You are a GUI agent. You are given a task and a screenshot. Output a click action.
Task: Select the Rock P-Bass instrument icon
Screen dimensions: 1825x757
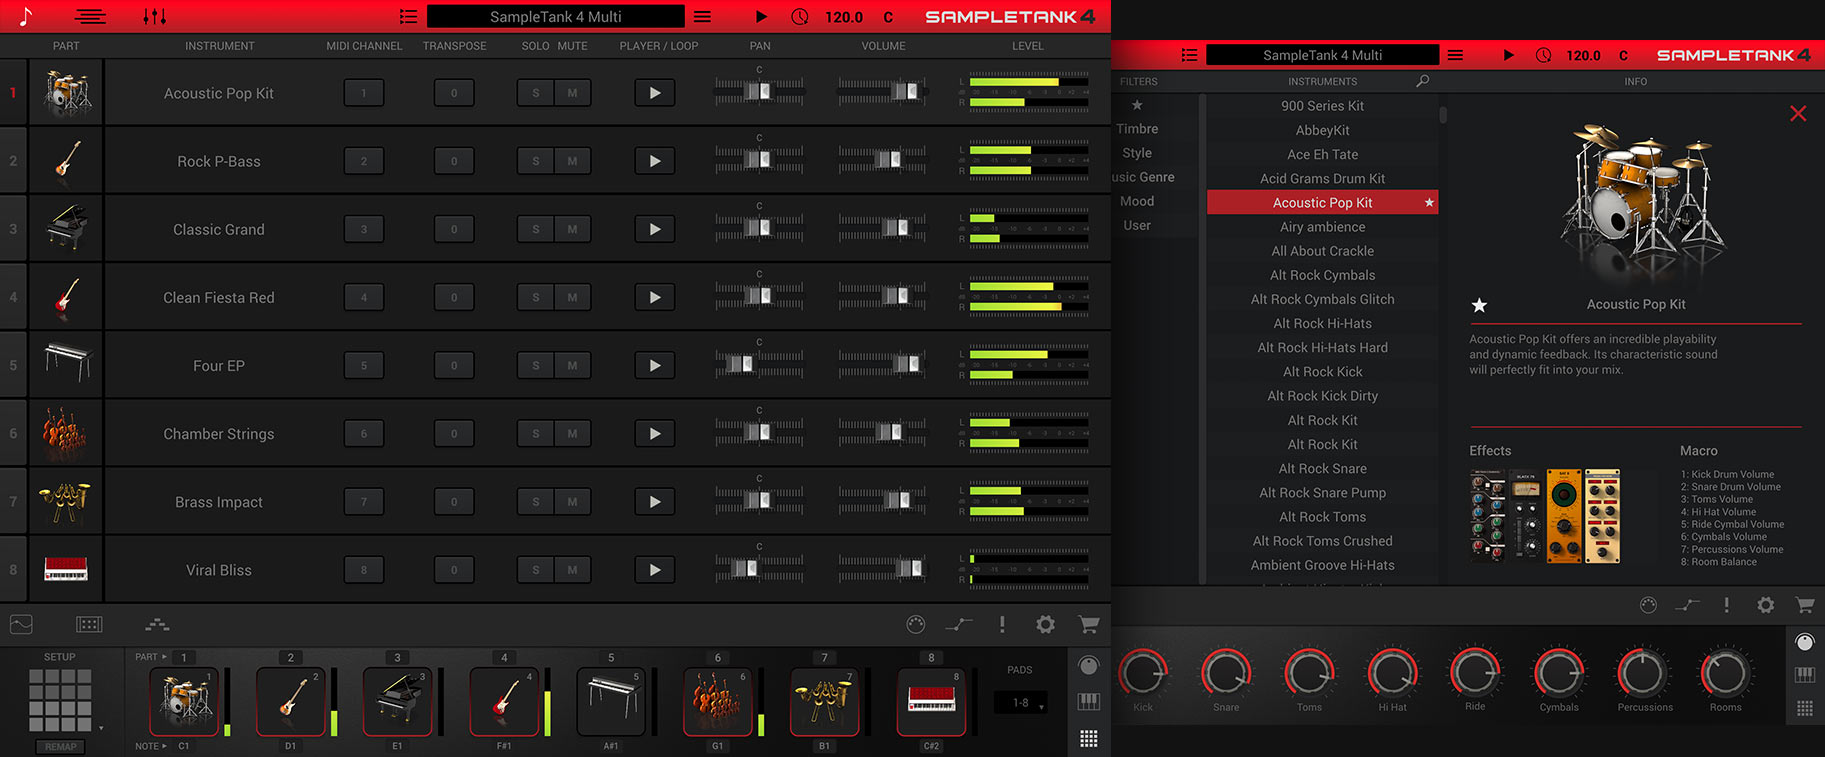[x=67, y=161]
